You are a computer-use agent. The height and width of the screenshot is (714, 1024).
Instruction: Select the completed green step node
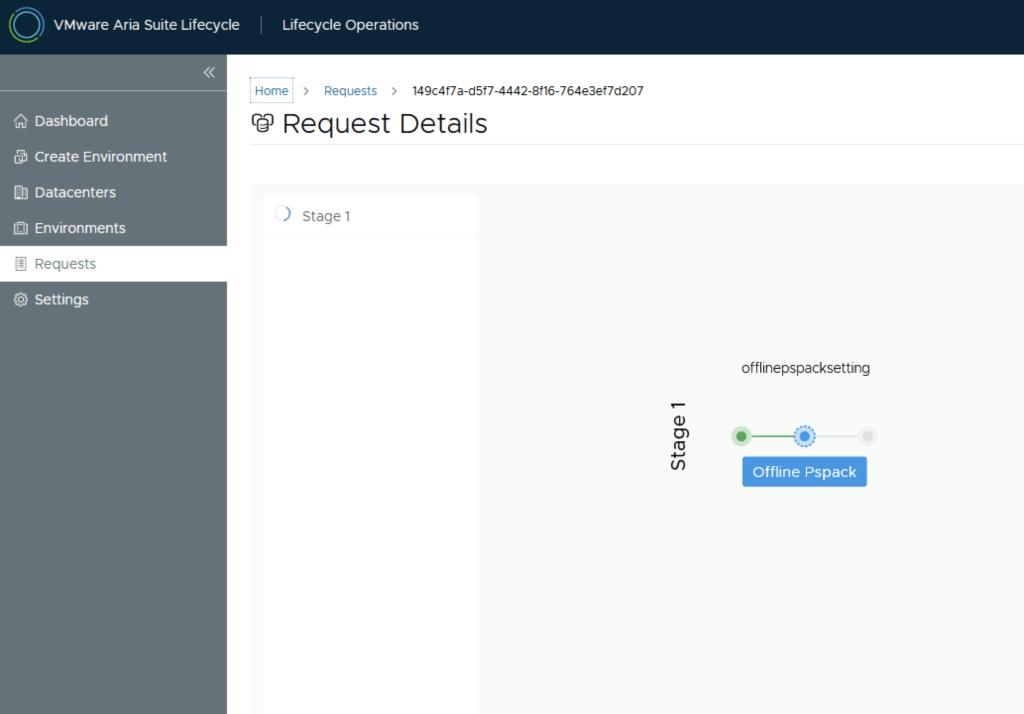coord(741,436)
